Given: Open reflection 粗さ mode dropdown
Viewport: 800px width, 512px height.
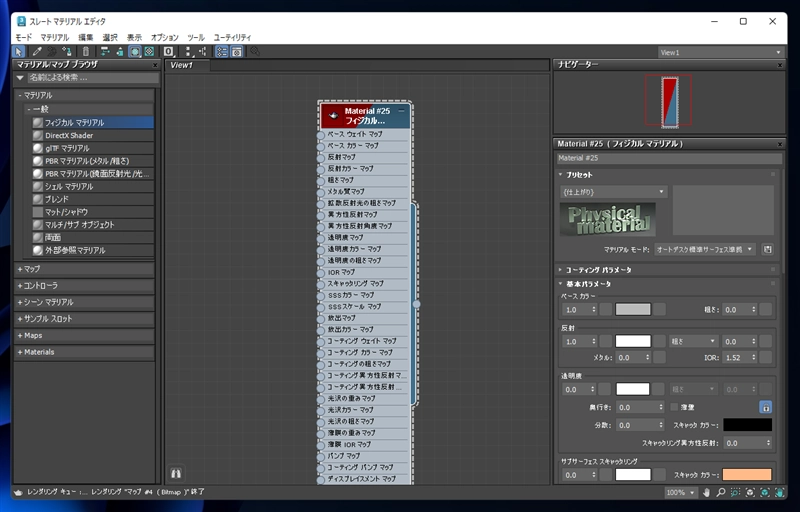Looking at the screenshot, I should (x=693, y=341).
